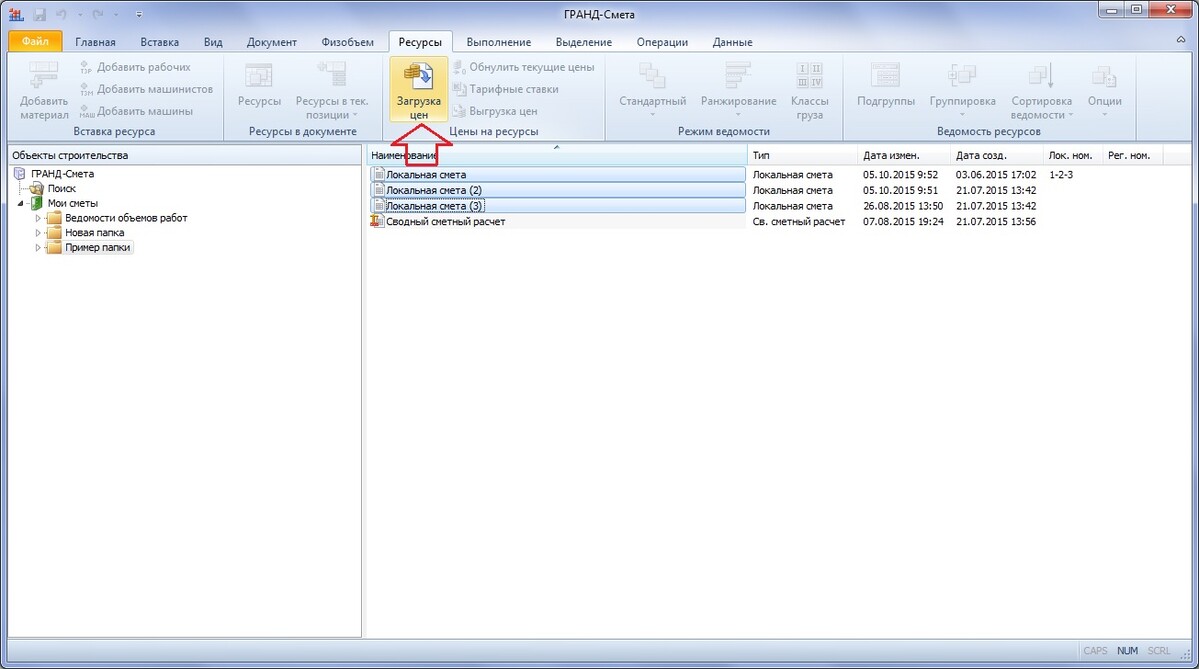Open the Файл menu

(x=35, y=41)
